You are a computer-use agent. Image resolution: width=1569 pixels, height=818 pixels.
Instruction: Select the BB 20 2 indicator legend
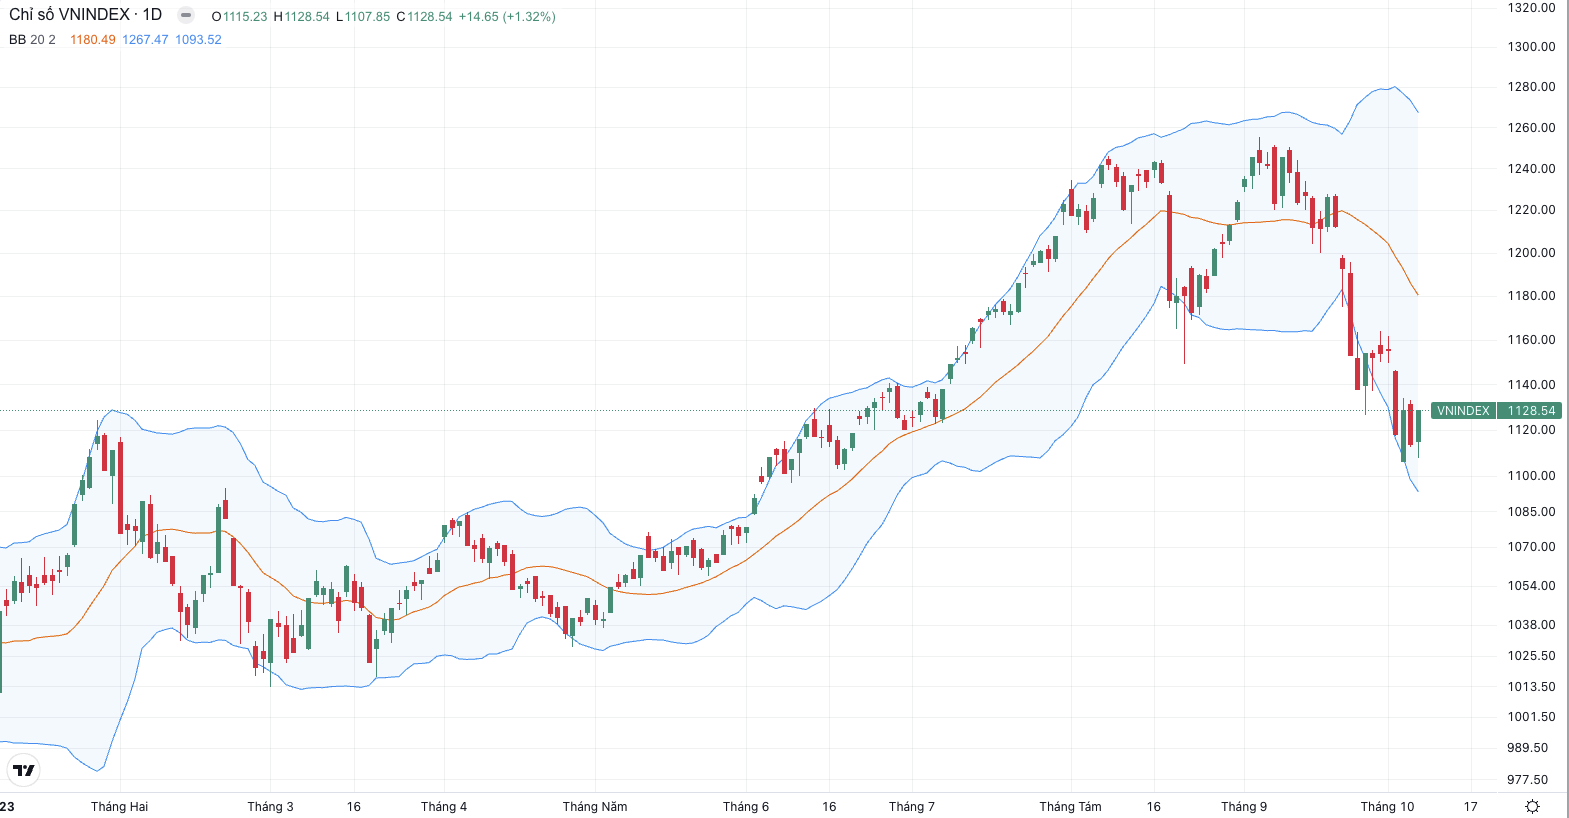click(x=32, y=40)
